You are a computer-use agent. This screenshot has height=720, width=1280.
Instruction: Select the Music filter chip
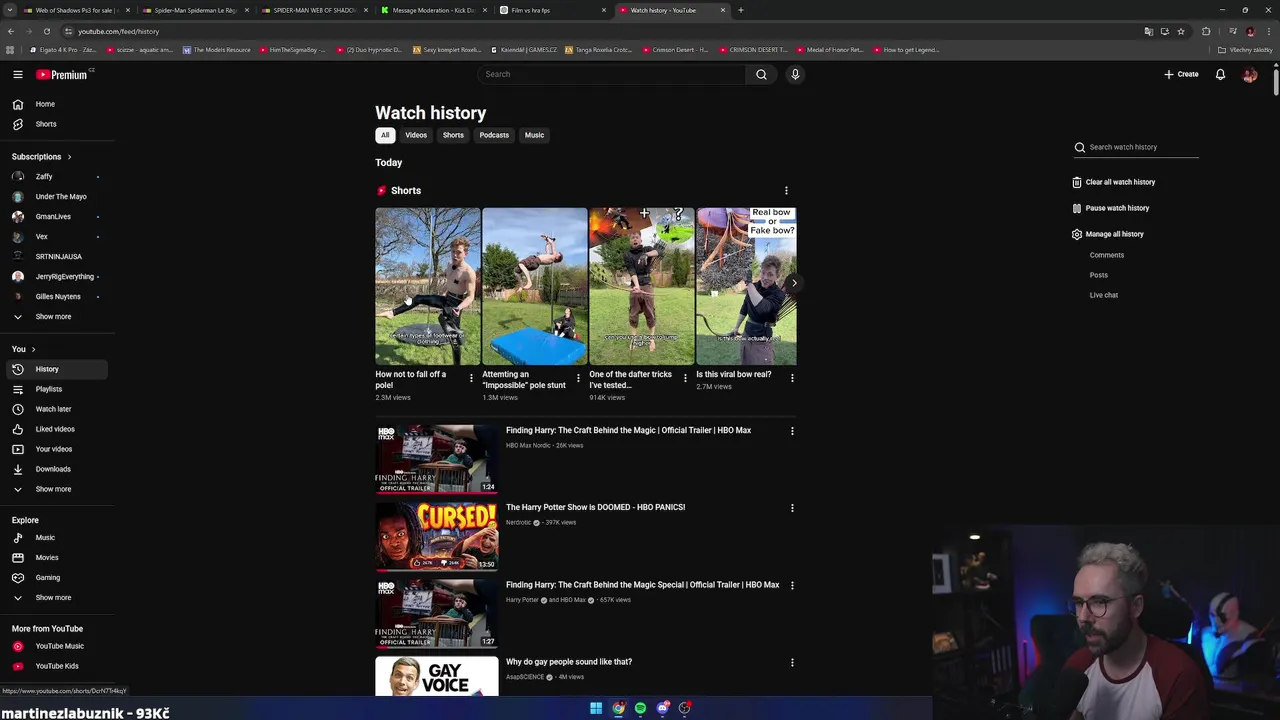pos(535,135)
